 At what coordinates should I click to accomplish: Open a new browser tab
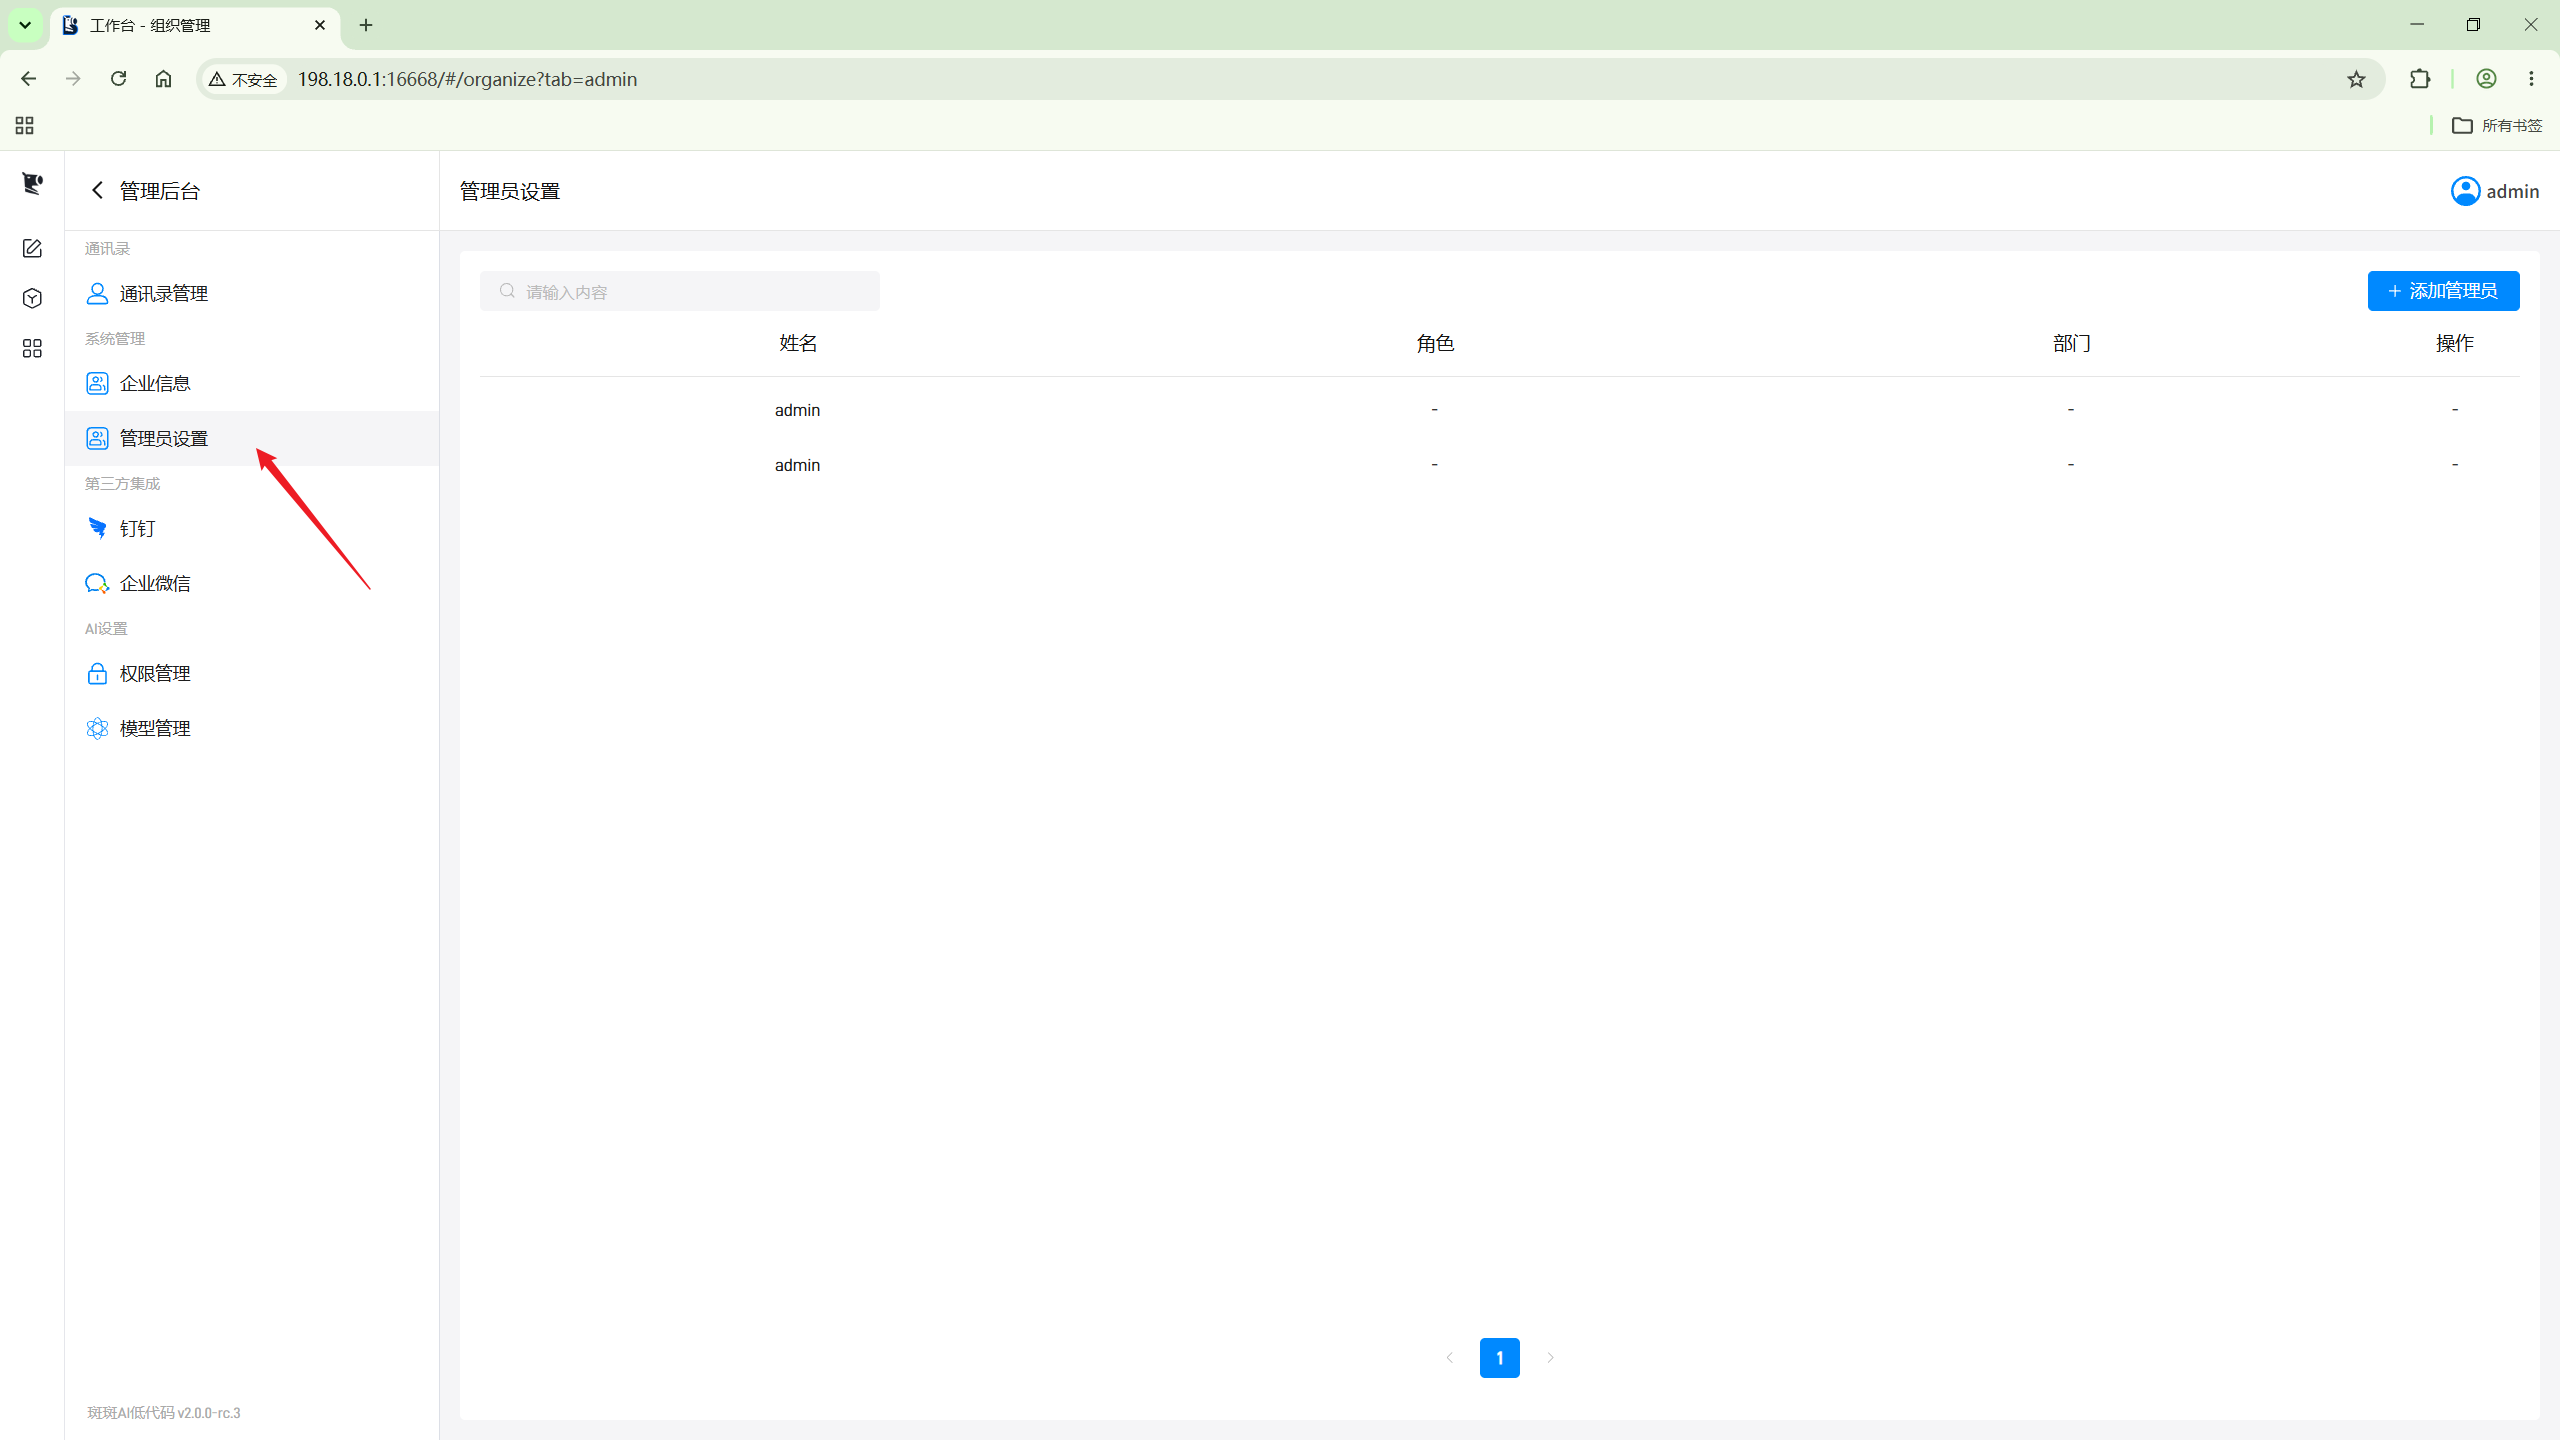click(366, 25)
